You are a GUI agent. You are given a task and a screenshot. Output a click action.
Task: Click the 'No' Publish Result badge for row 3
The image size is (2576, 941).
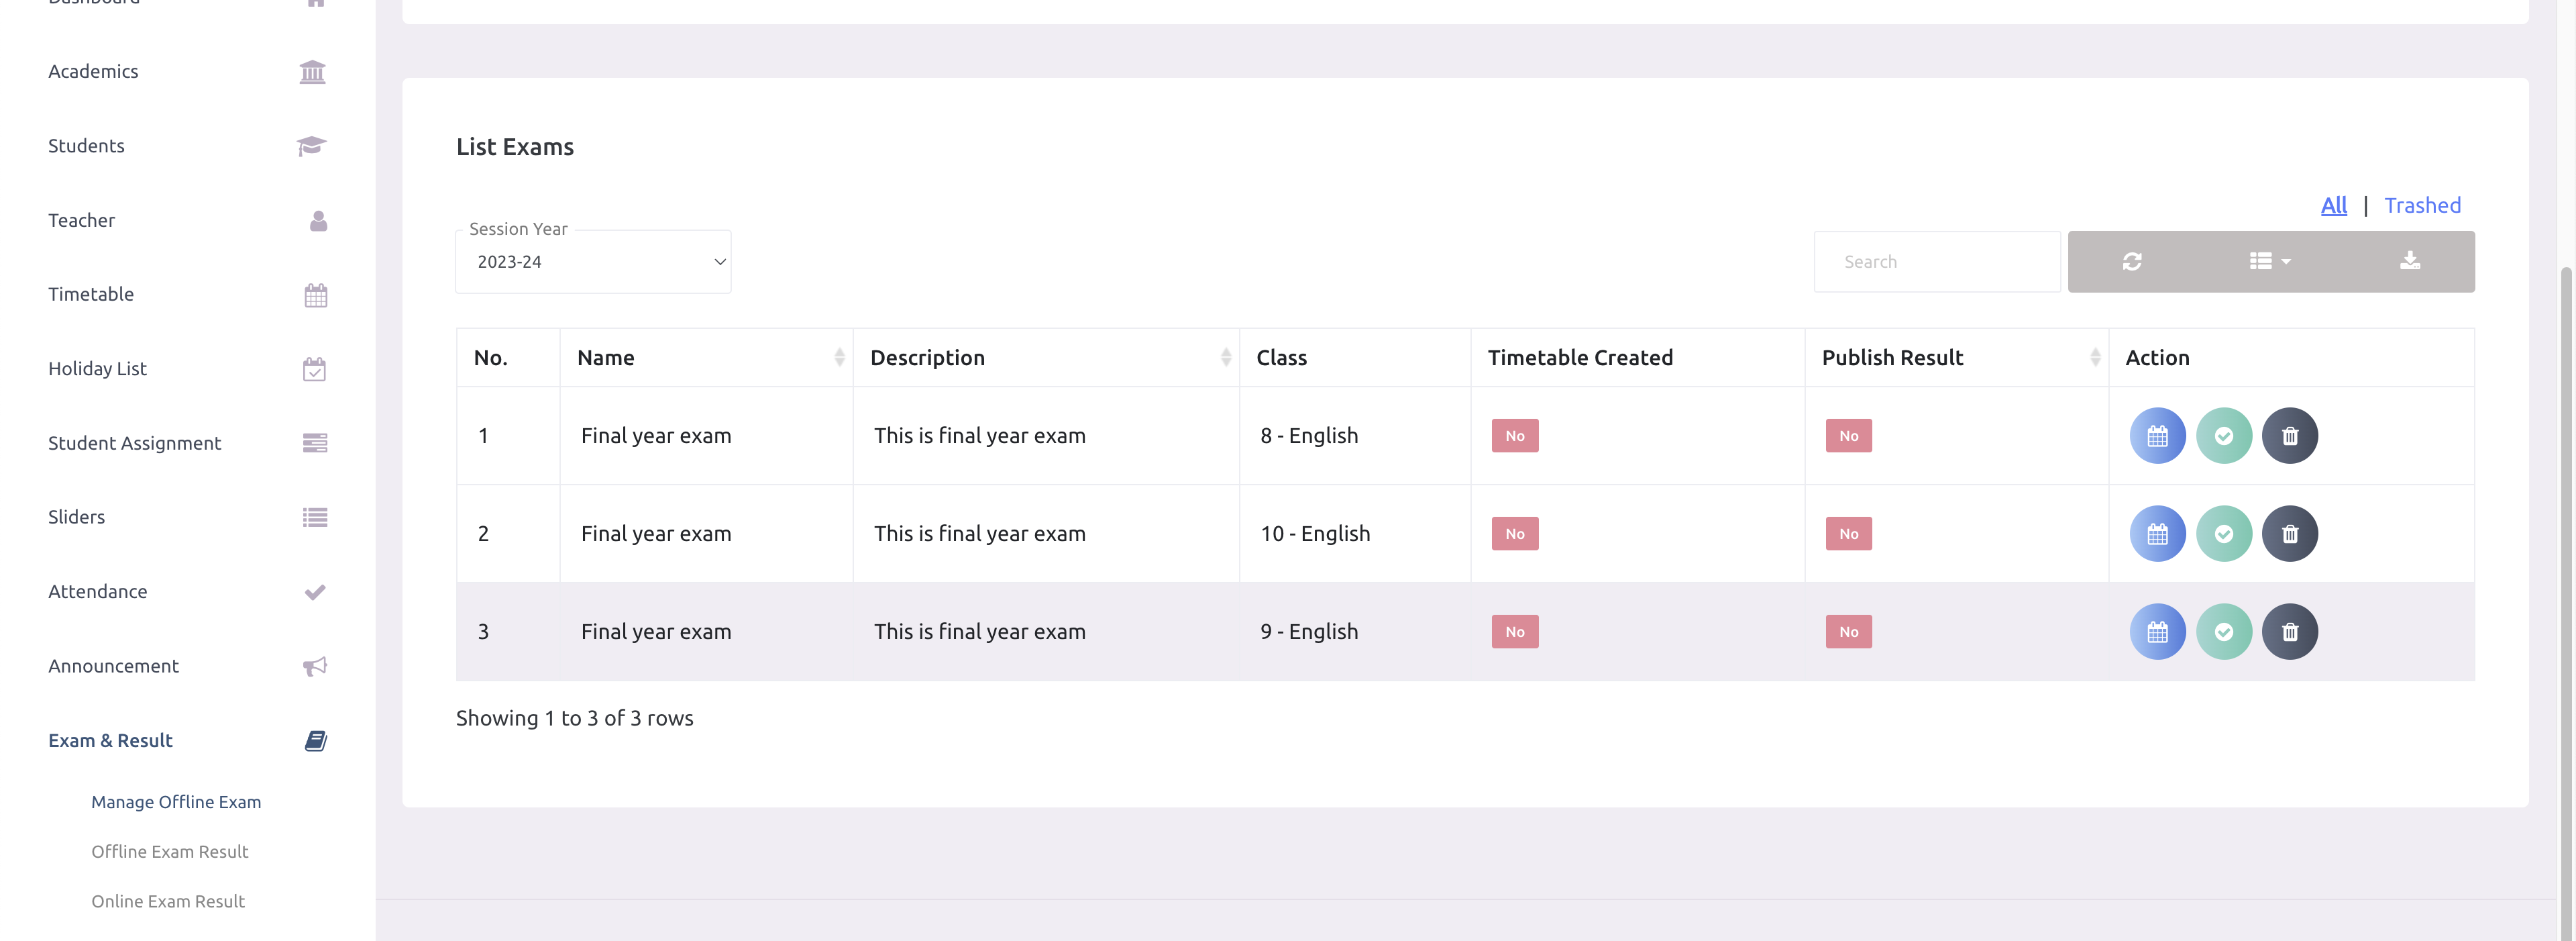tap(1848, 631)
